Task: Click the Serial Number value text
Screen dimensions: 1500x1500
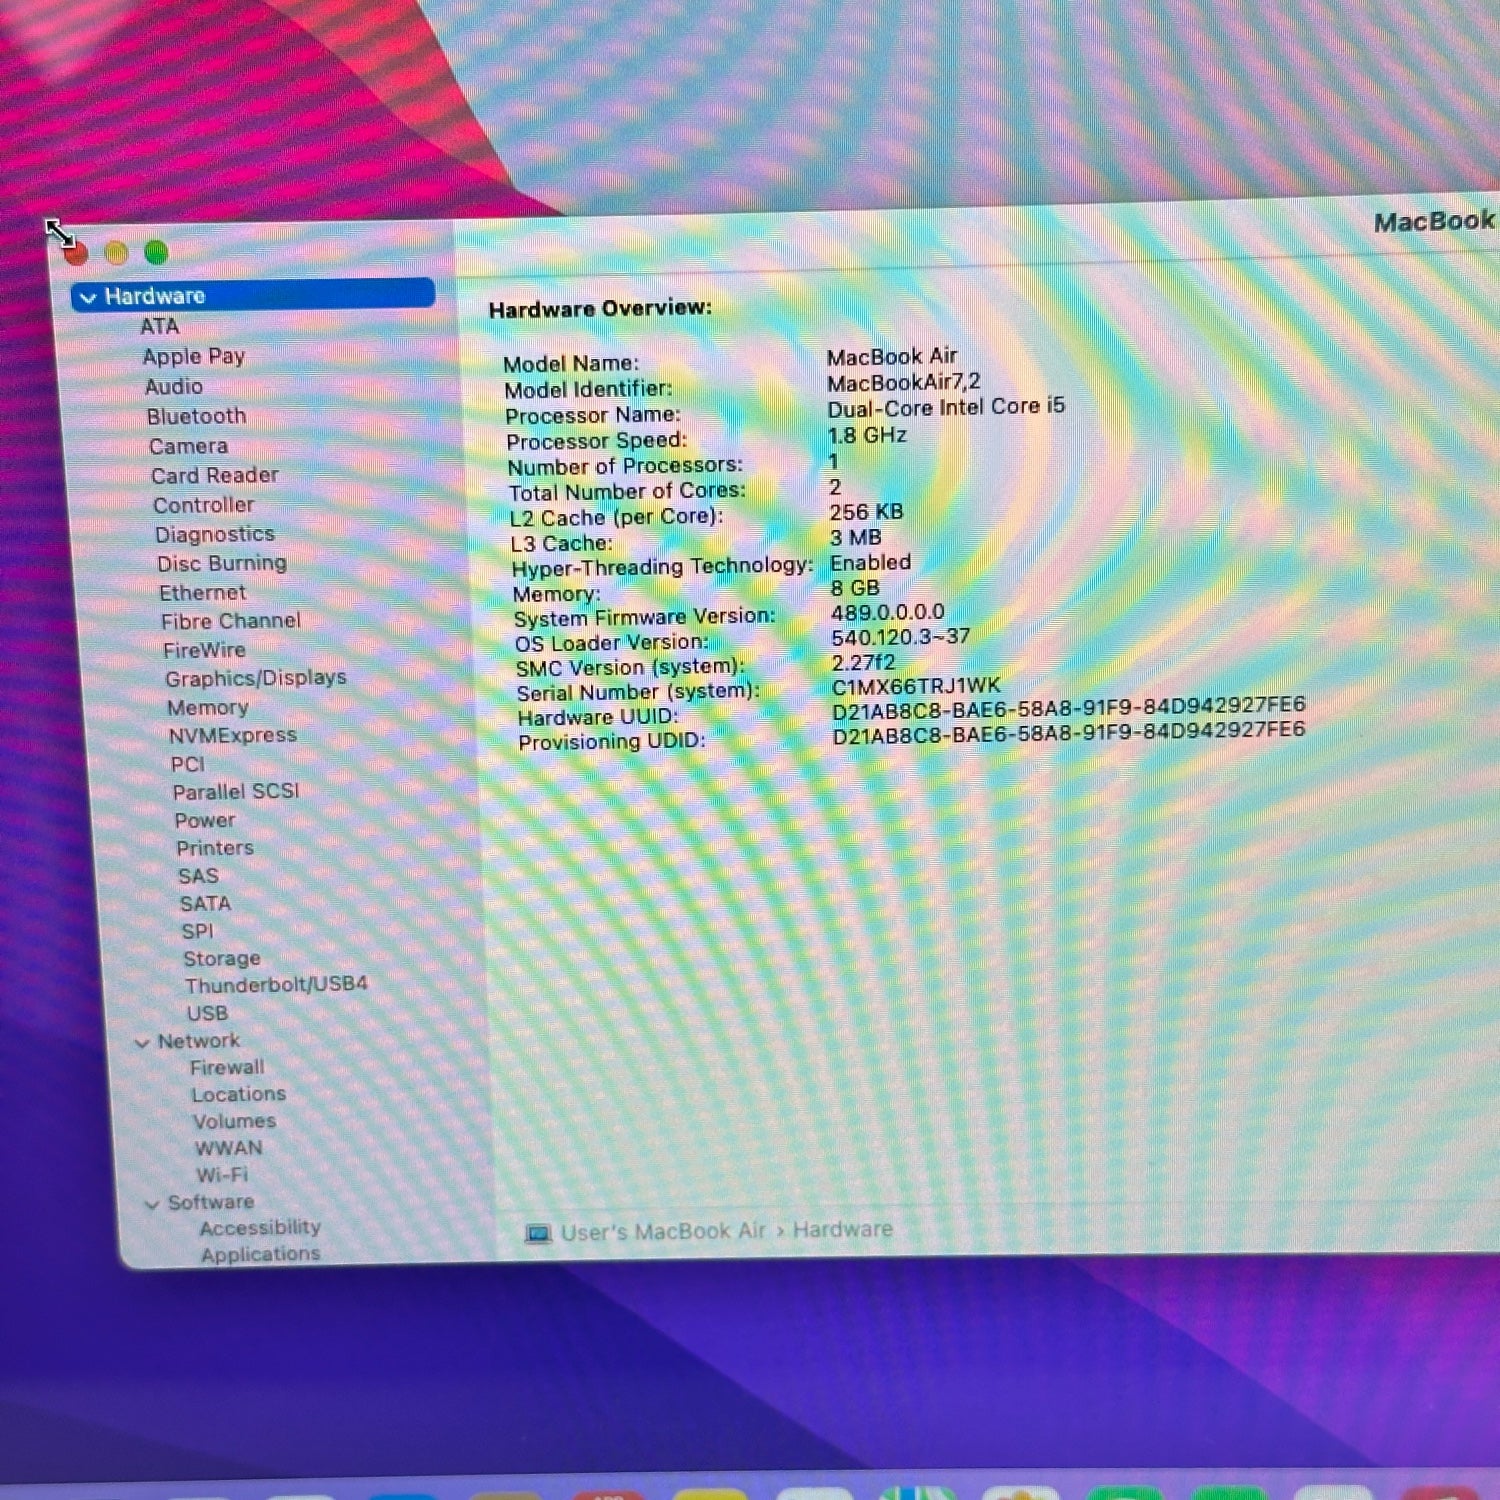Action: tap(915, 686)
